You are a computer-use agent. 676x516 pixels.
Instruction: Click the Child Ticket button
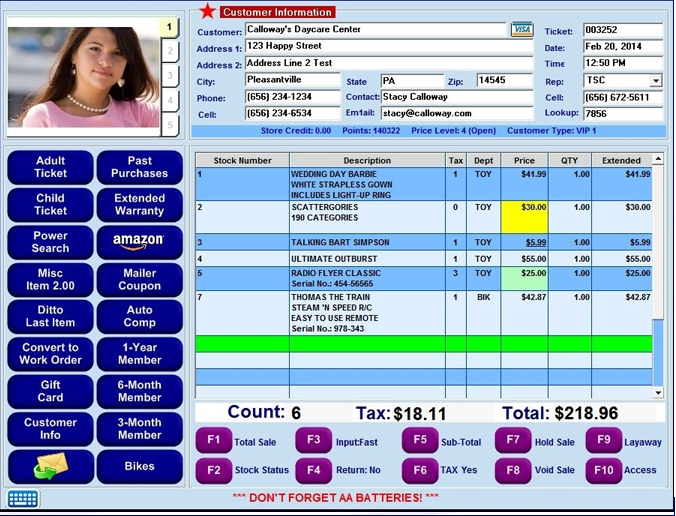click(x=50, y=205)
